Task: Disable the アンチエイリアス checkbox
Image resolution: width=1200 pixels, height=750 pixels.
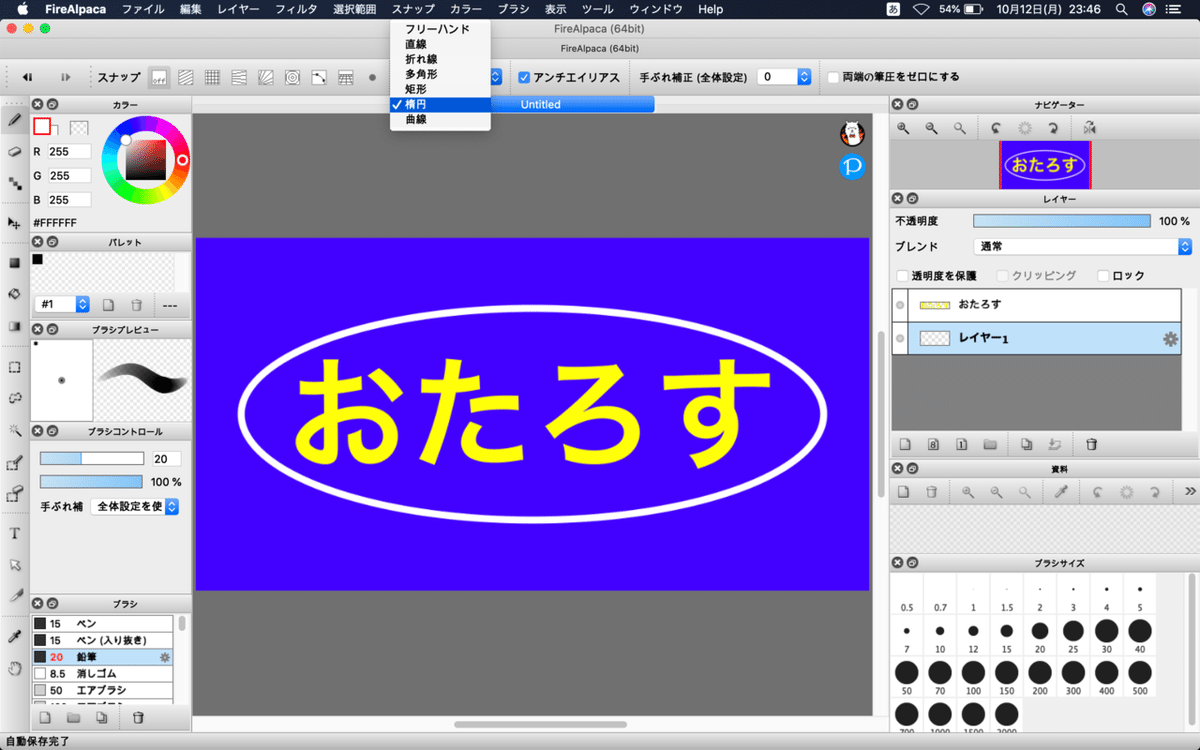Action: tap(522, 77)
